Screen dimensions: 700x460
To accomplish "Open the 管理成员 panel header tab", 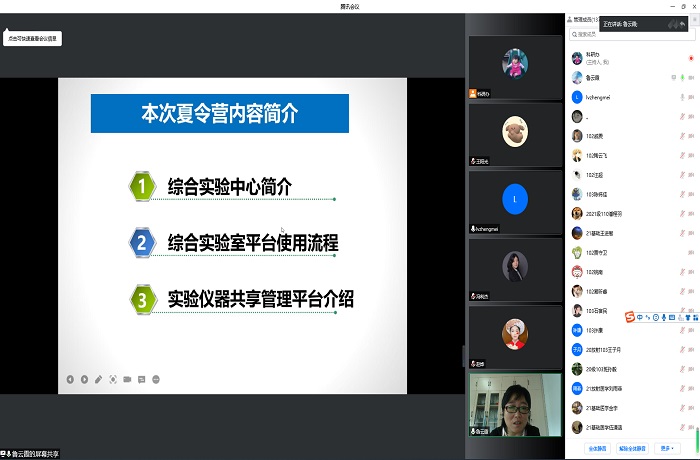I will point(586,19).
